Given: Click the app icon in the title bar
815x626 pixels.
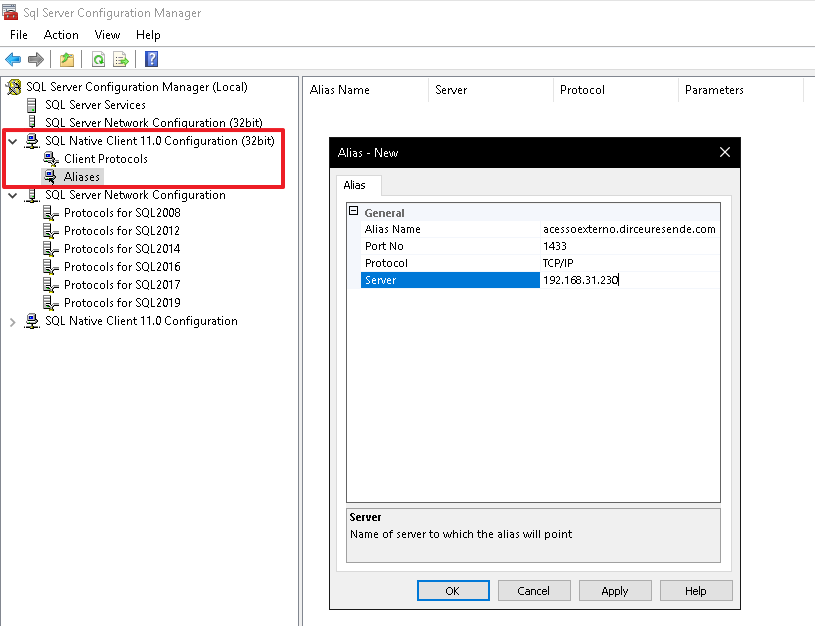Looking at the screenshot, I should point(10,12).
